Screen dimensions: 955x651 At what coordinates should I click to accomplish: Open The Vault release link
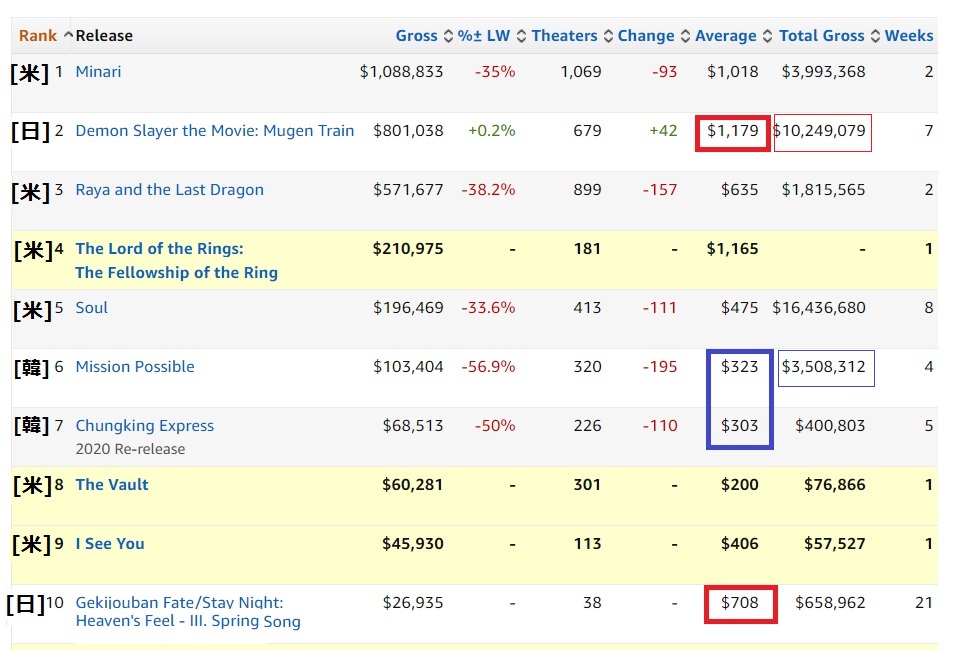[x=112, y=485]
